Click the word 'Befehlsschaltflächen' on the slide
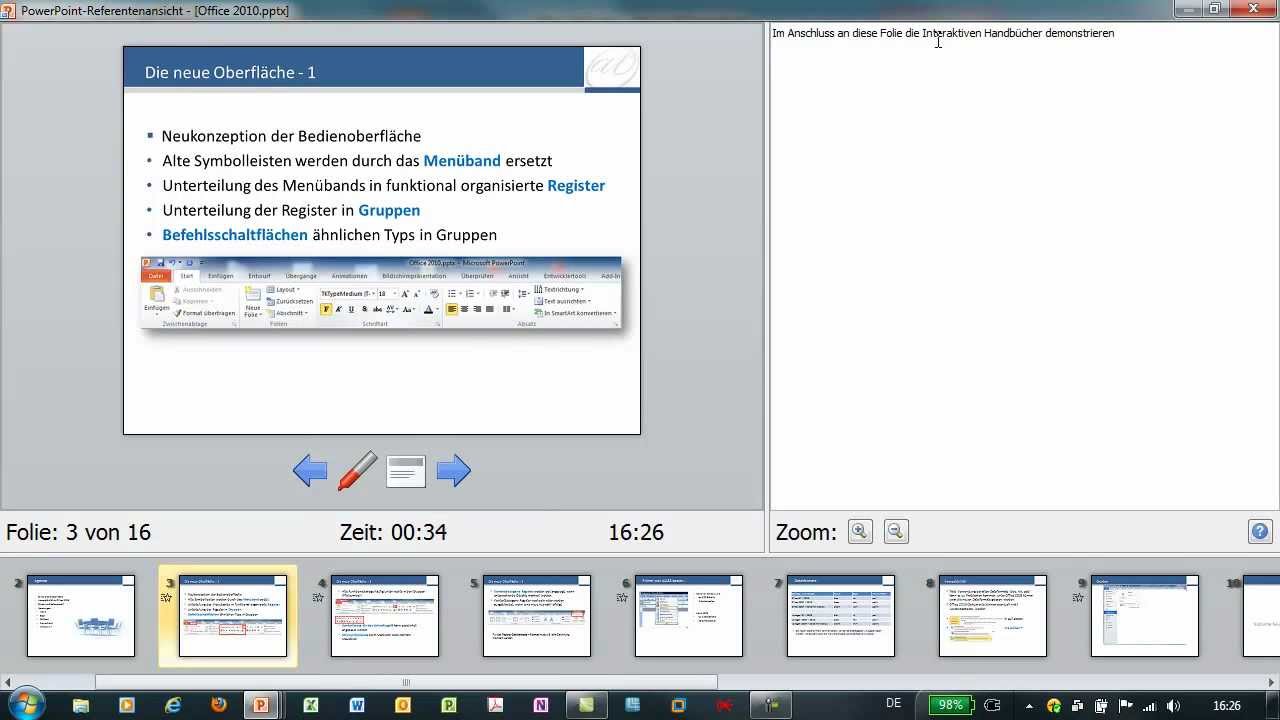The height and width of the screenshot is (720, 1280). 235,235
